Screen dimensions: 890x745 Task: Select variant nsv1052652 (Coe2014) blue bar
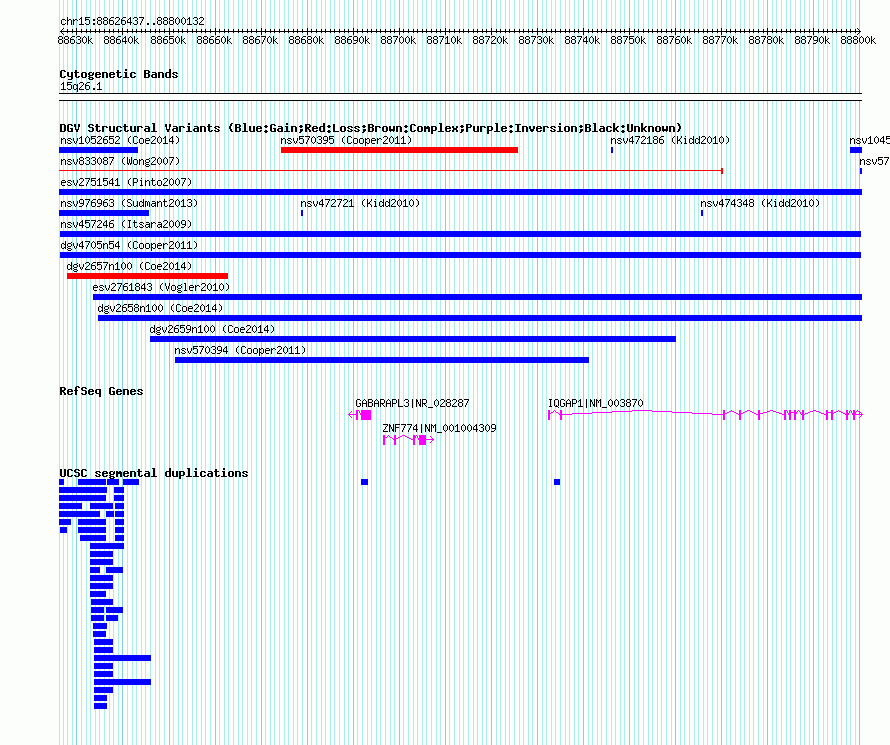[98, 150]
